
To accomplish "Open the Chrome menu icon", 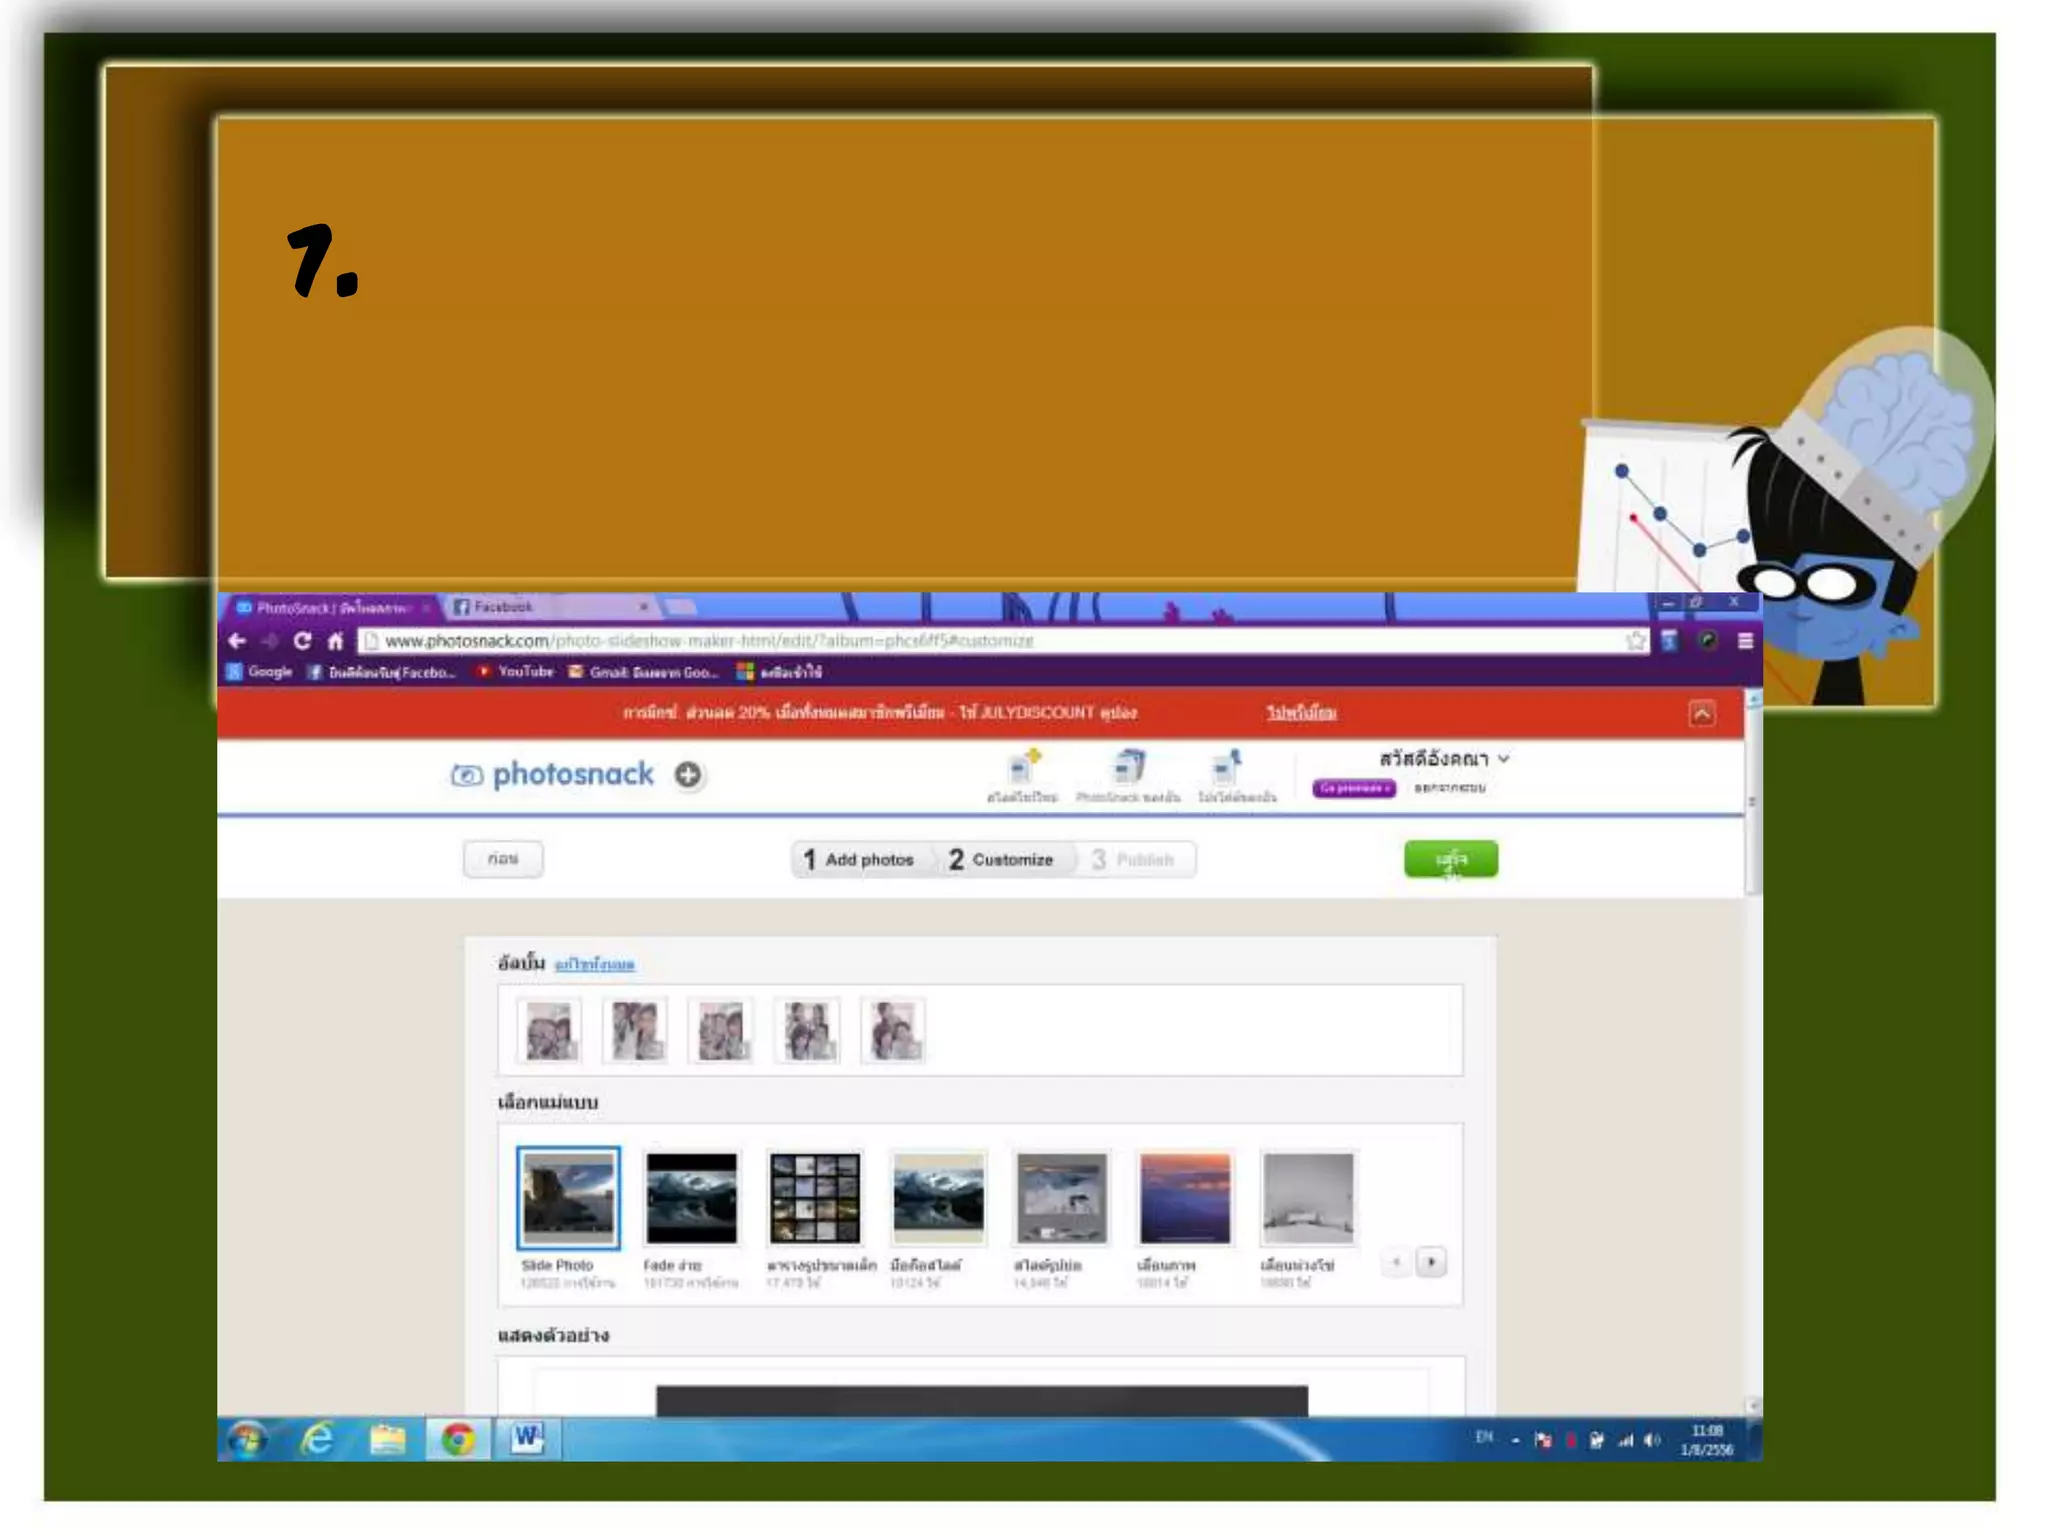I will pyautogui.click(x=1745, y=641).
